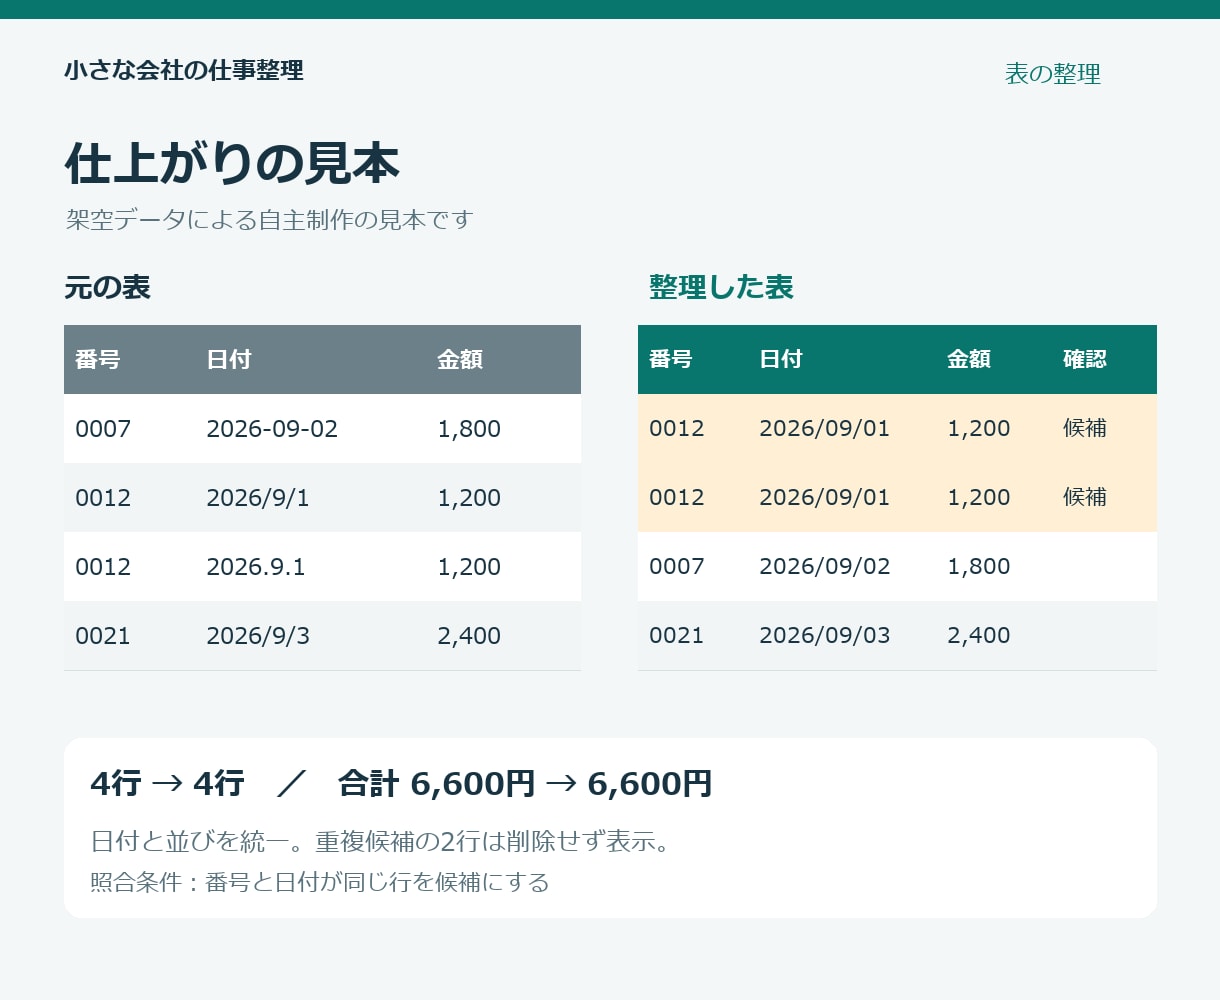Screen dimensions: 1220x1000
Task: Click 1,800 in the 整理した表
Action: pos(979,567)
